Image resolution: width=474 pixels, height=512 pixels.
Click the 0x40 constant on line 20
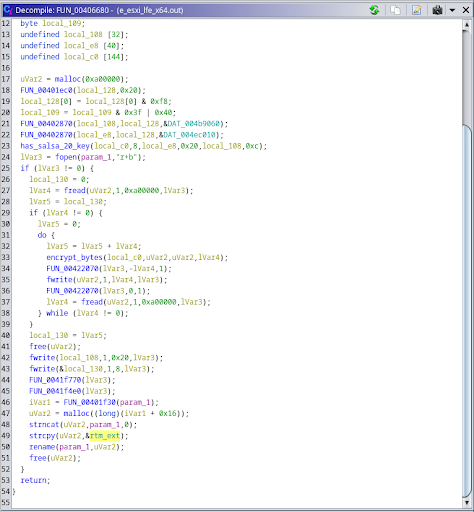pyautogui.click(x=163, y=112)
